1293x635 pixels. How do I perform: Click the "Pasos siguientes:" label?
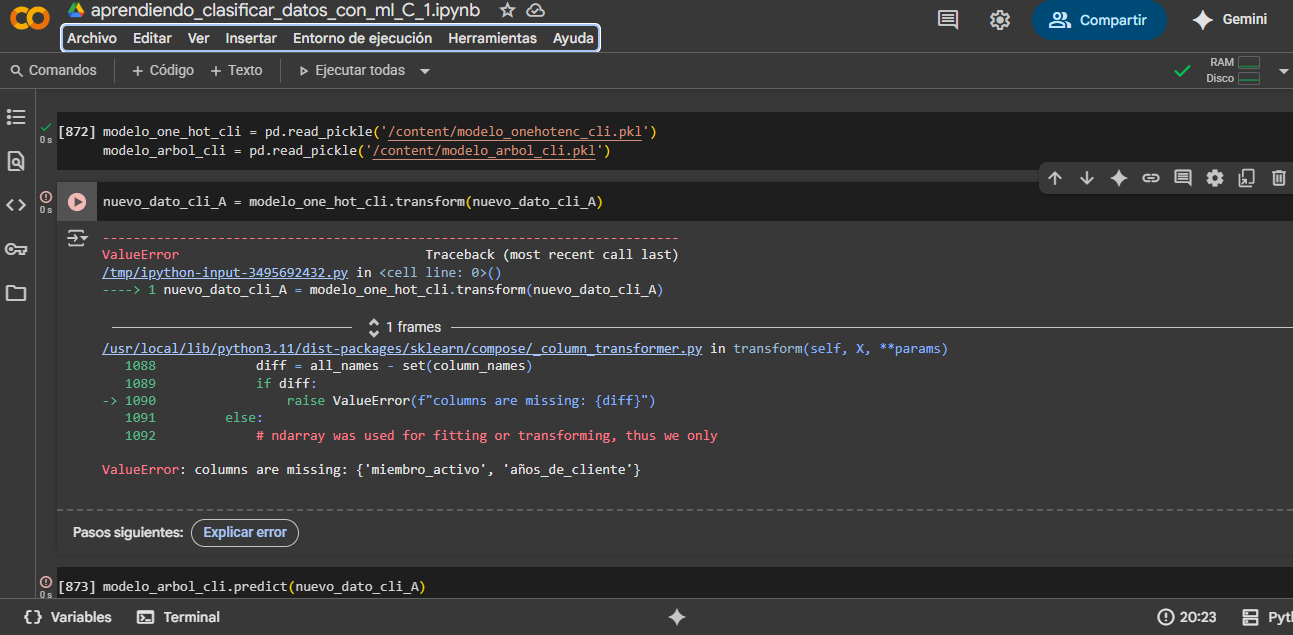click(x=128, y=533)
